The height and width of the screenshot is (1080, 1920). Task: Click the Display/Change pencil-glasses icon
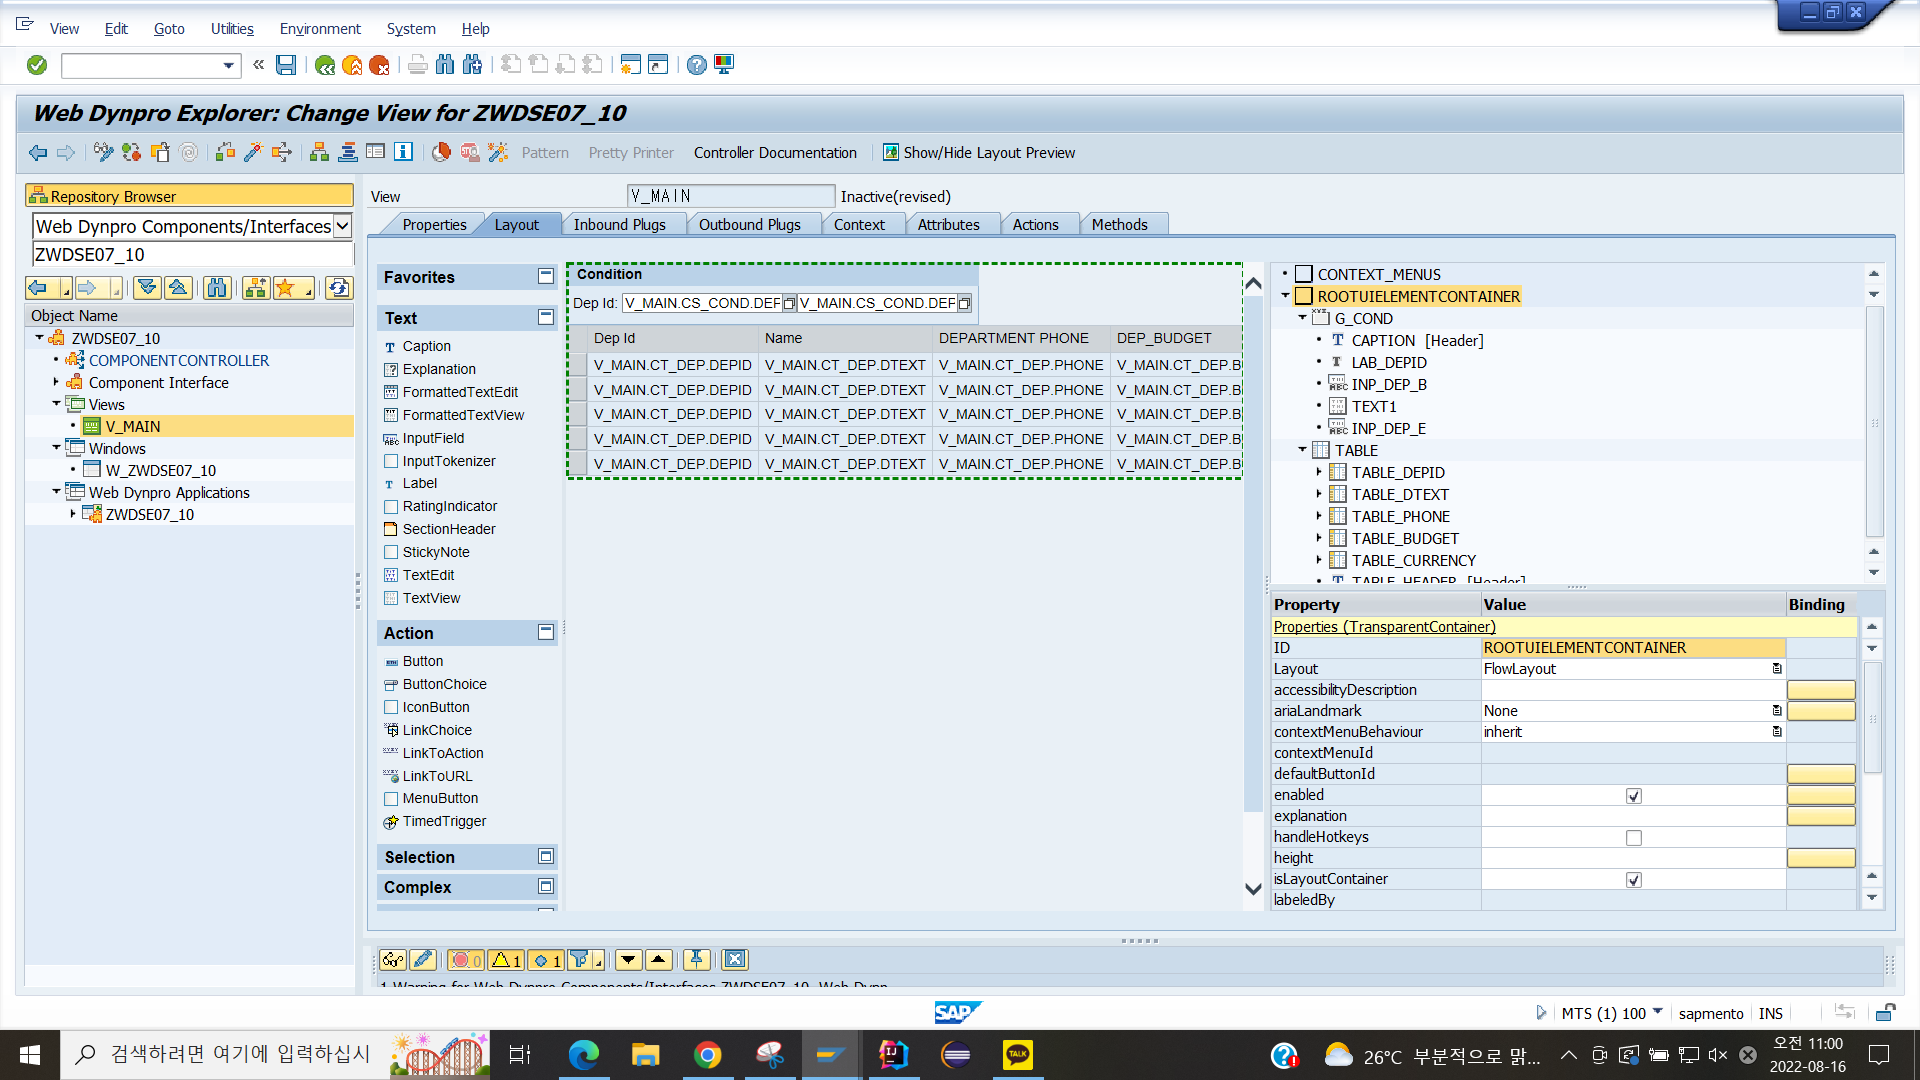(x=103, y=152)
